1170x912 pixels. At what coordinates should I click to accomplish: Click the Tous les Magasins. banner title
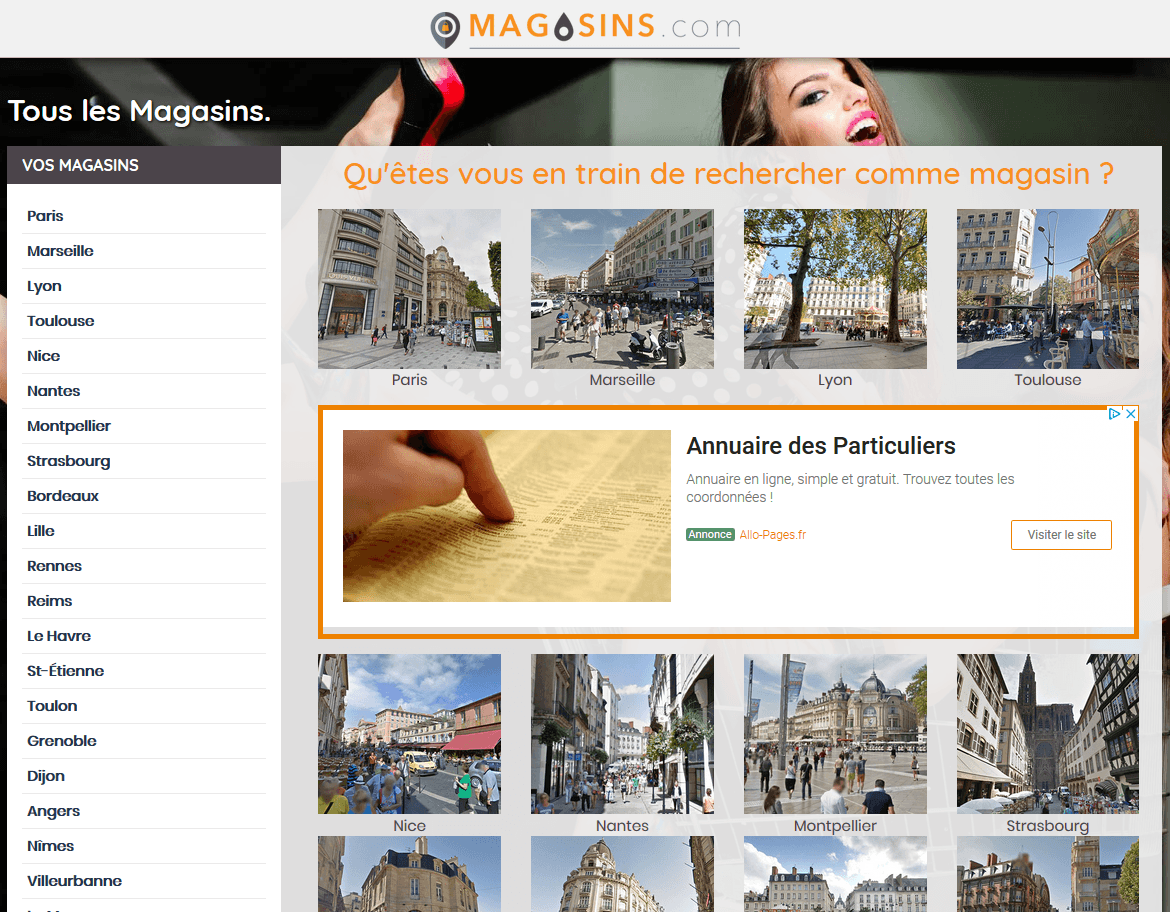(140, 111)
